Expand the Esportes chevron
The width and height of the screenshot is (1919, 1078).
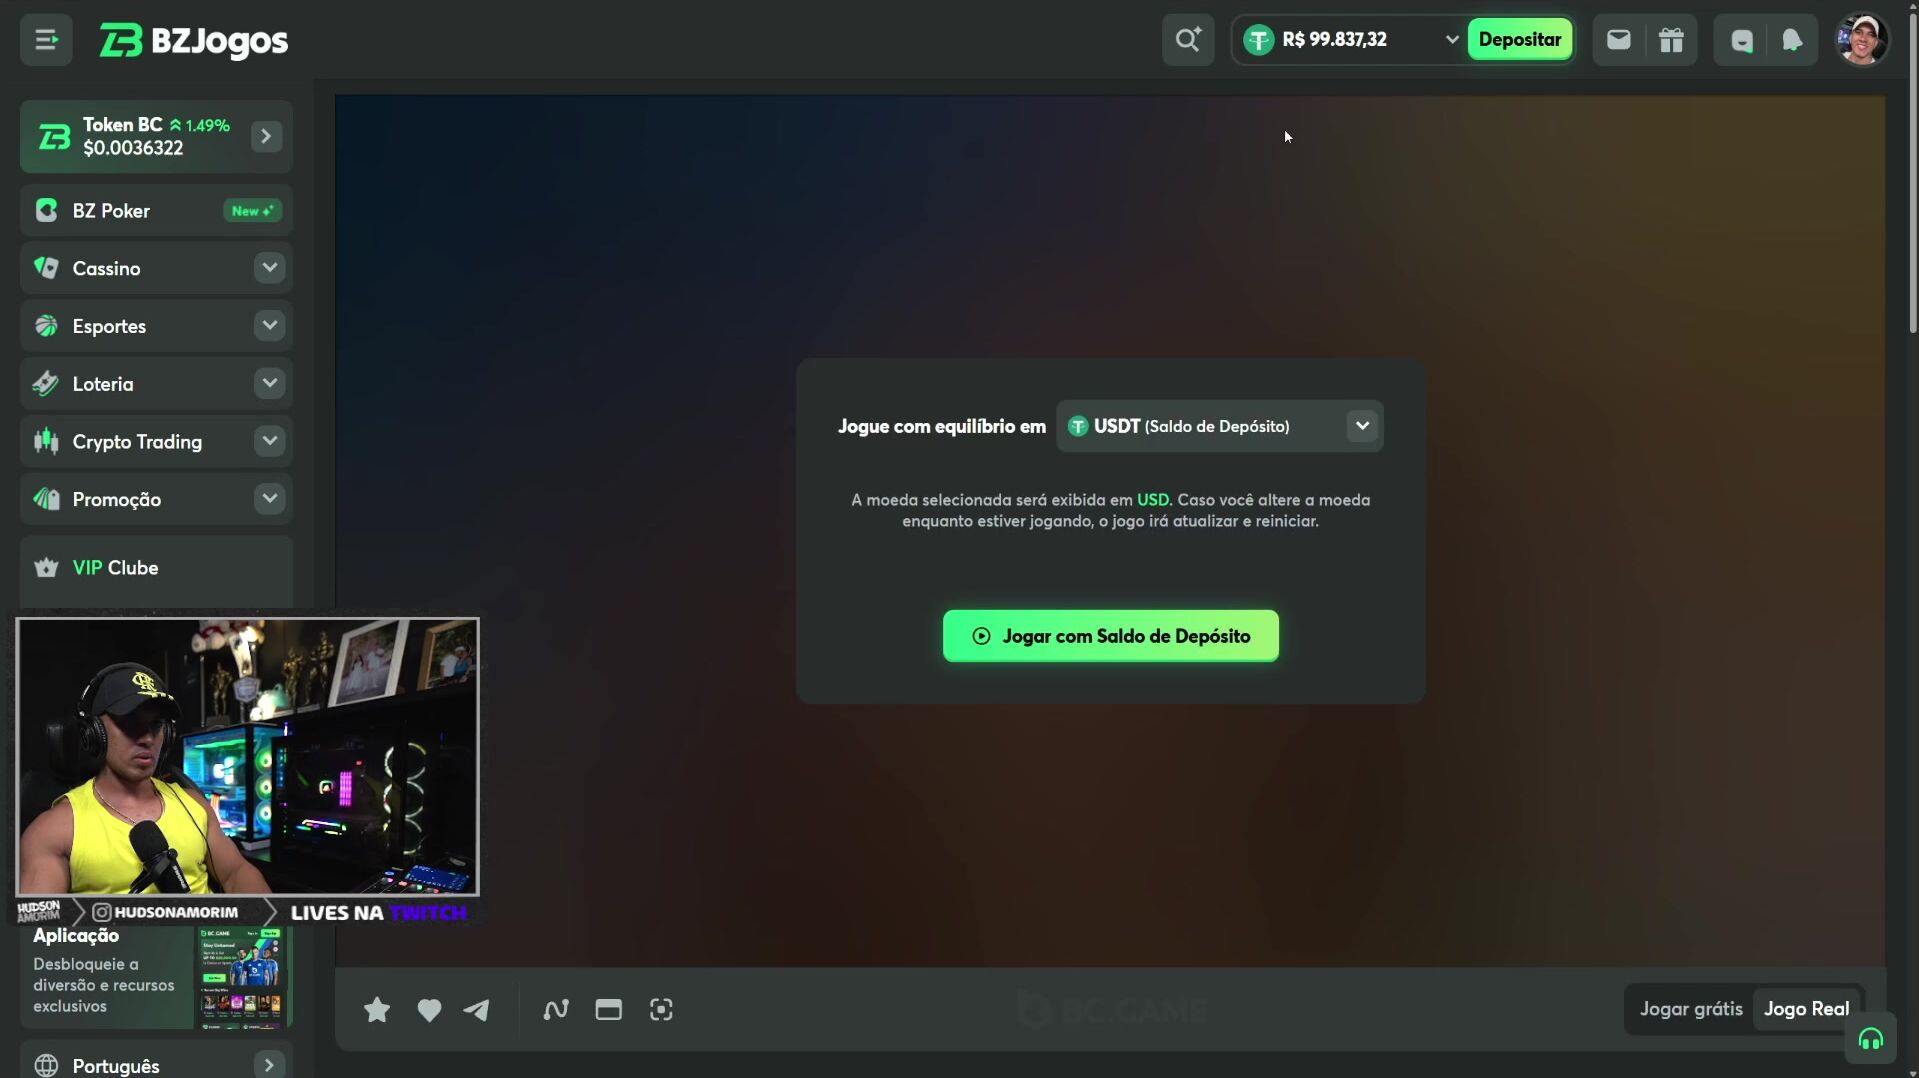pos(269,326)
